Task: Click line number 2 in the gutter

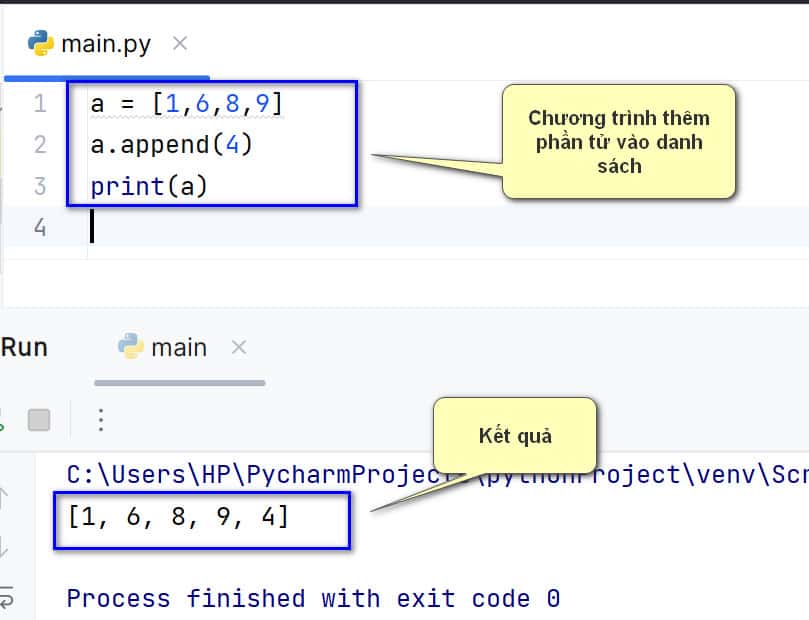Action: 40,144
